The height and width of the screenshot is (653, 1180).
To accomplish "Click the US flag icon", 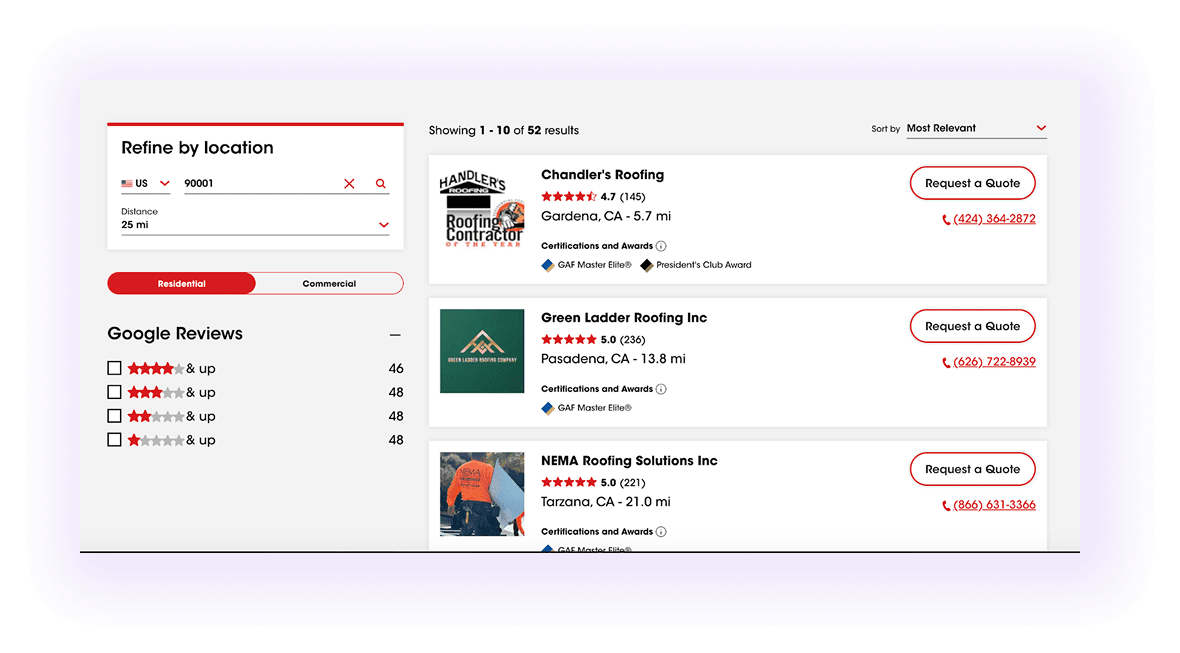I will 127,184.
